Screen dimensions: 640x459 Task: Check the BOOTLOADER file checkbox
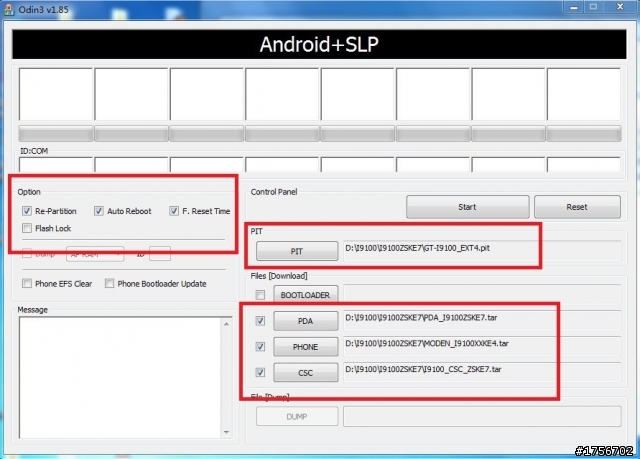coord(260,295)
